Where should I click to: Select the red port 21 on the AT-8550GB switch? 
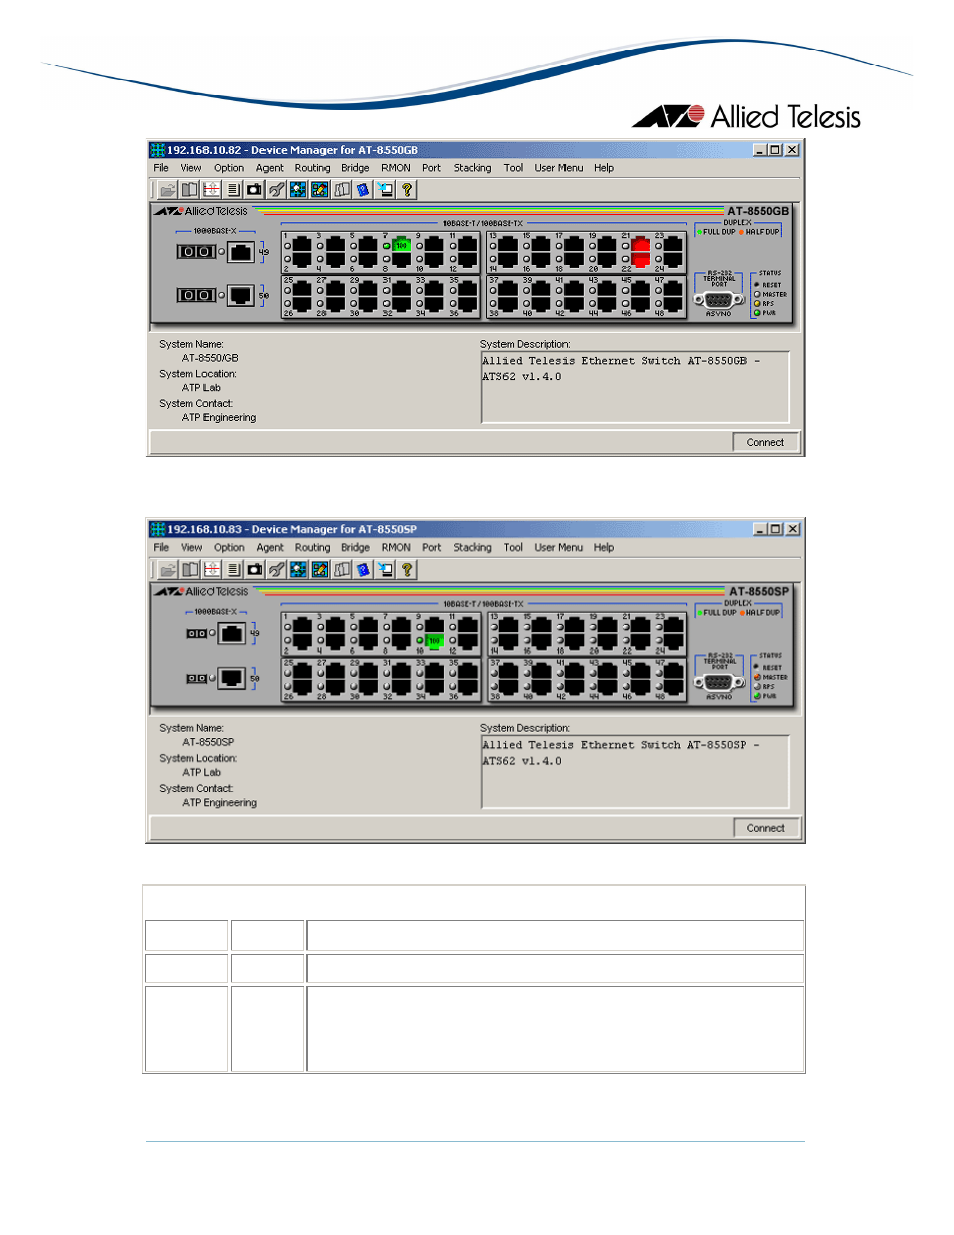(x=641, y=245)
